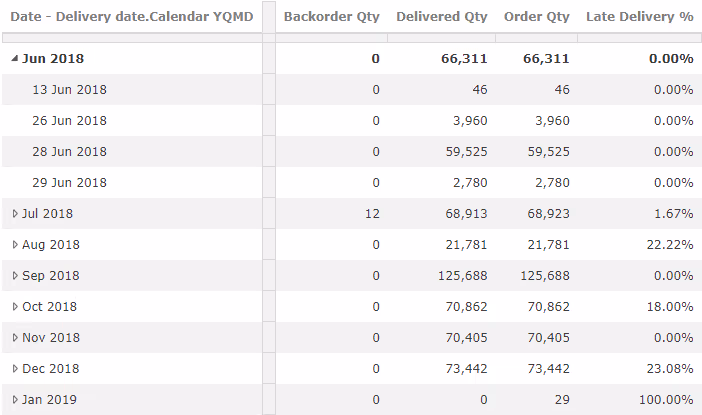Expand the Aug 2018 row
The height and width of the screenshot is (415, 702).
click(x=14, y=244)
